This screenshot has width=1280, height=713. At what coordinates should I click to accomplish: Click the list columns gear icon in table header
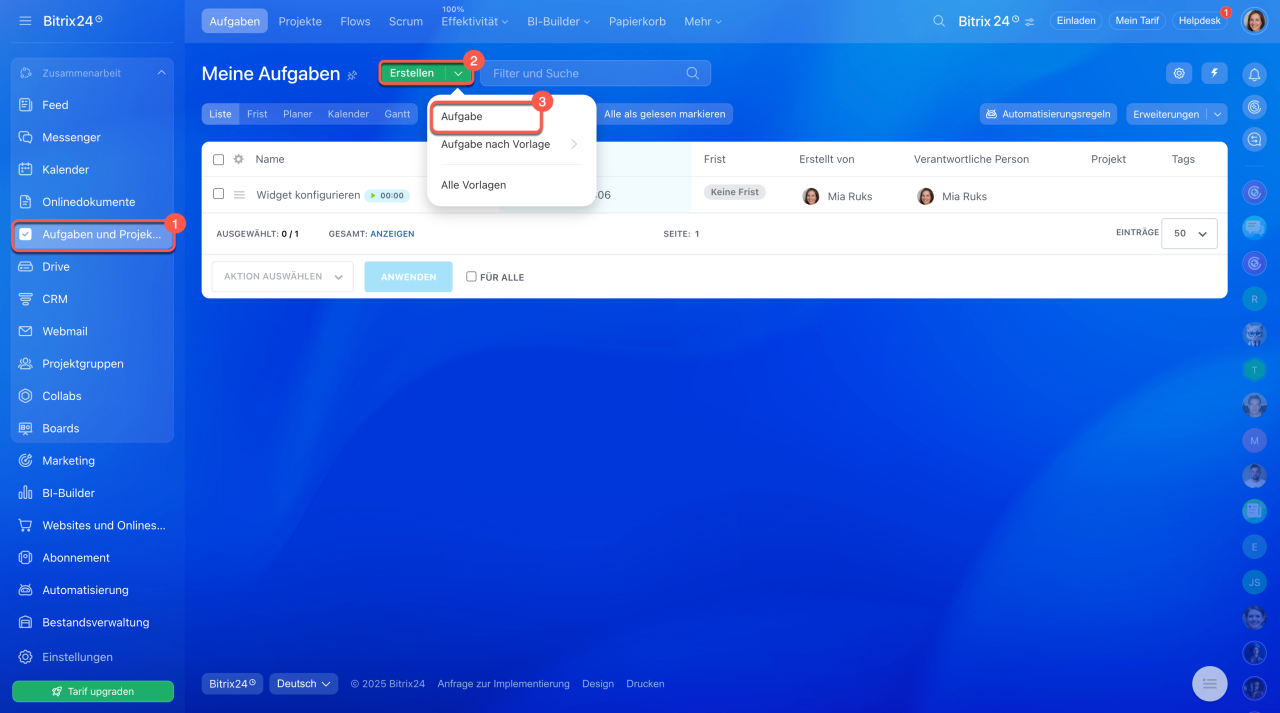pyautogui.click(x=239, y=159)
